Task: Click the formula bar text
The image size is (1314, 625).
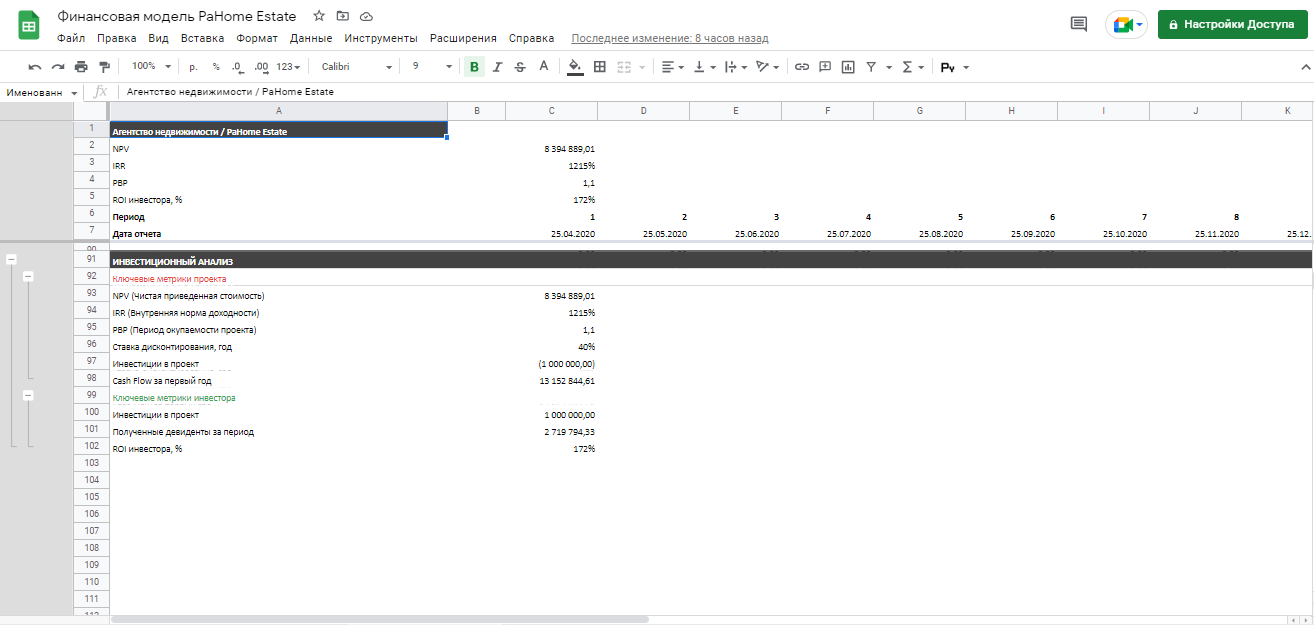Action: coord(231,92)
